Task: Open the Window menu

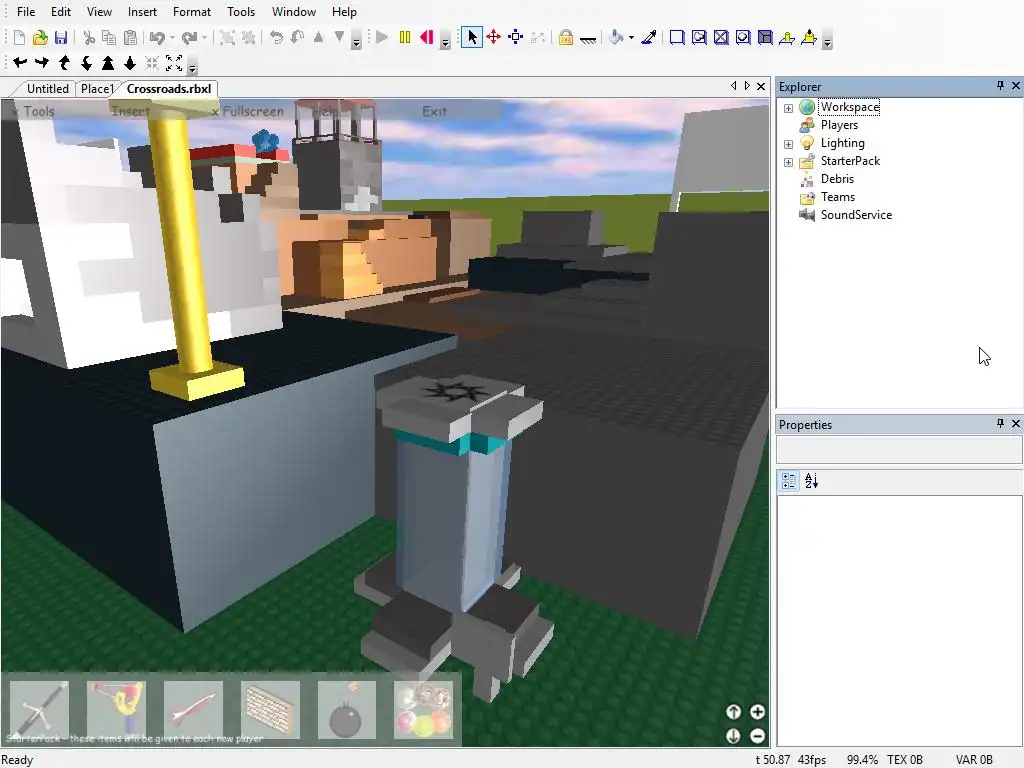Action: [294, 12]
